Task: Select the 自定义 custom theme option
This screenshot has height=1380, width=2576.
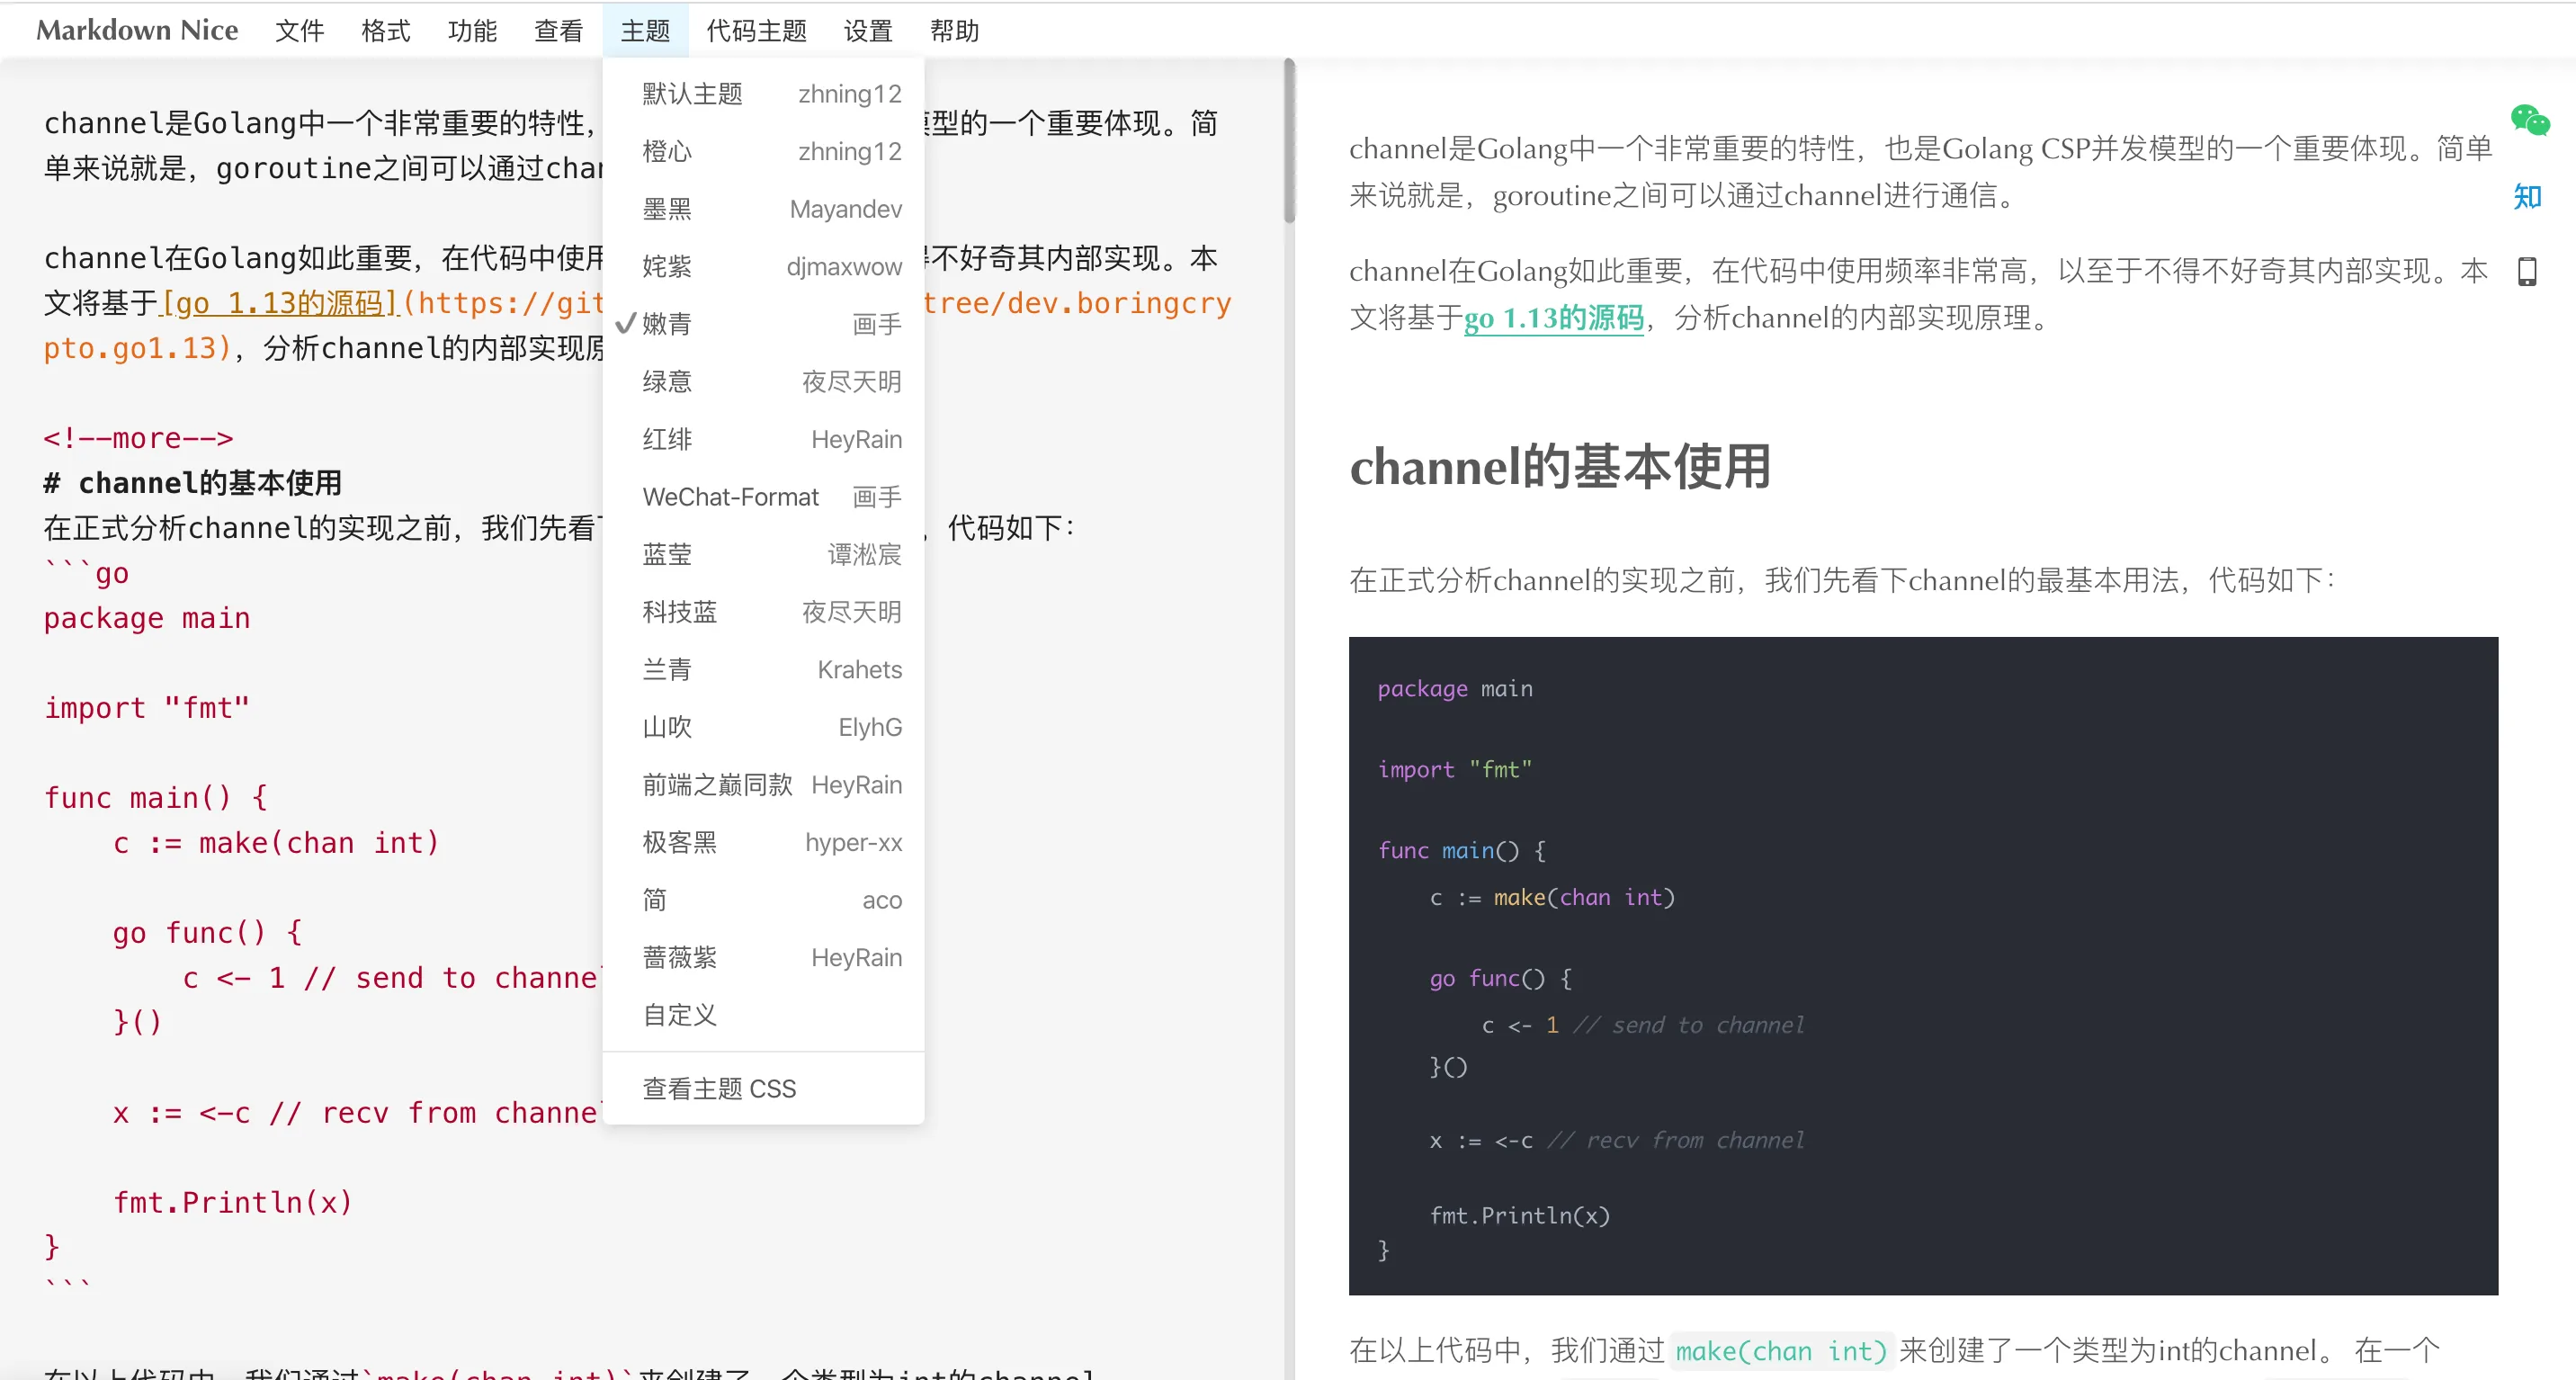Action: pyautogui.click(x=763, y=1016)
